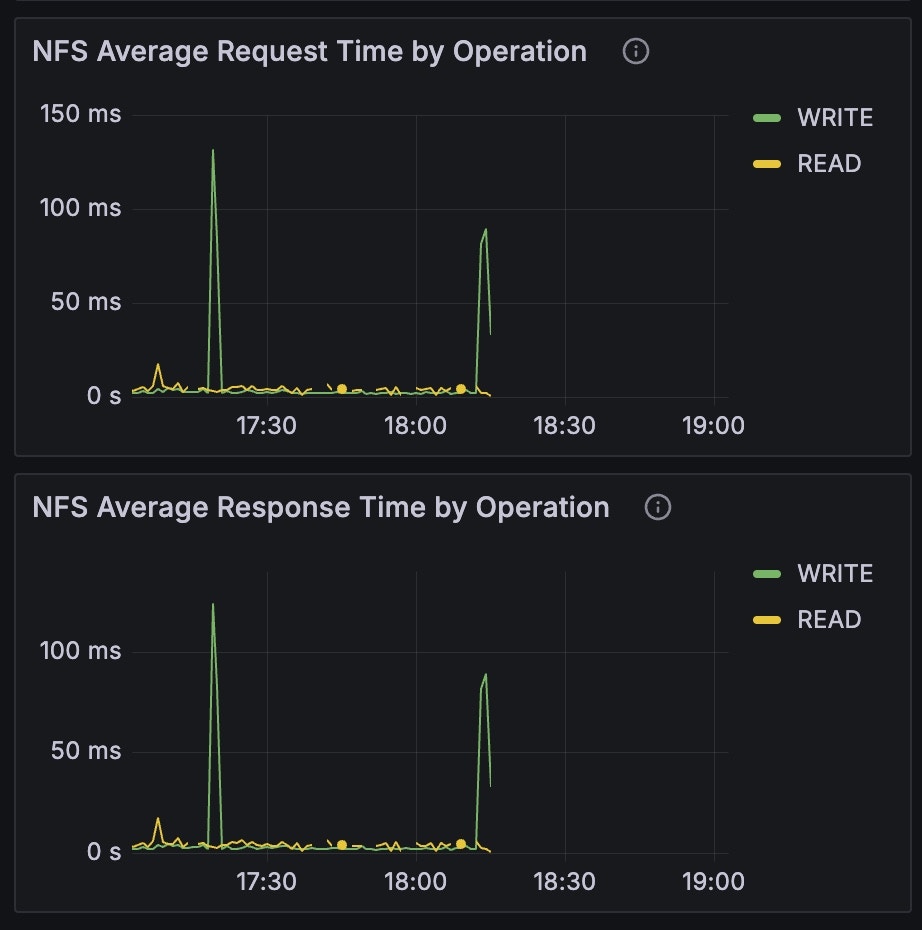Click green WRITE color swatch in Response Time legend
The image size is (922, 930).
[x=767, y=574]
